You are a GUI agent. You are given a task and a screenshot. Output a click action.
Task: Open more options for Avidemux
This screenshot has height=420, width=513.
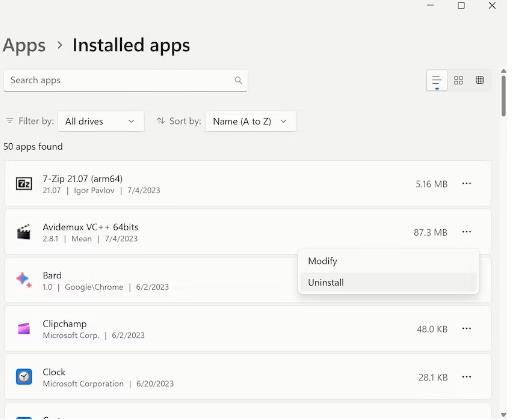pos(466,232)
